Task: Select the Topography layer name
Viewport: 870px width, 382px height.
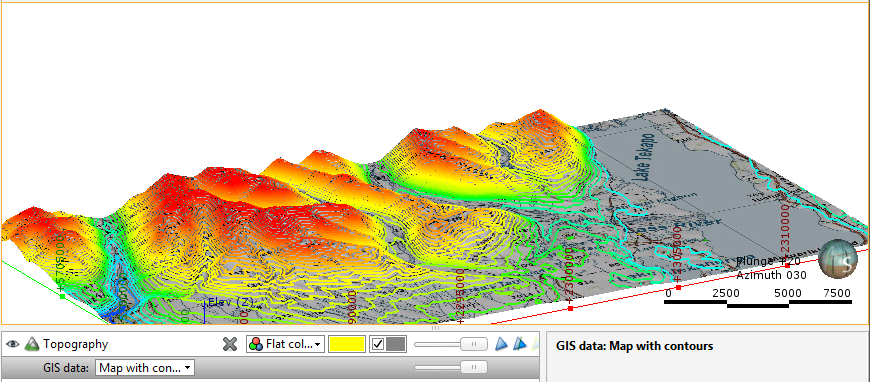Action: (75, 344)
